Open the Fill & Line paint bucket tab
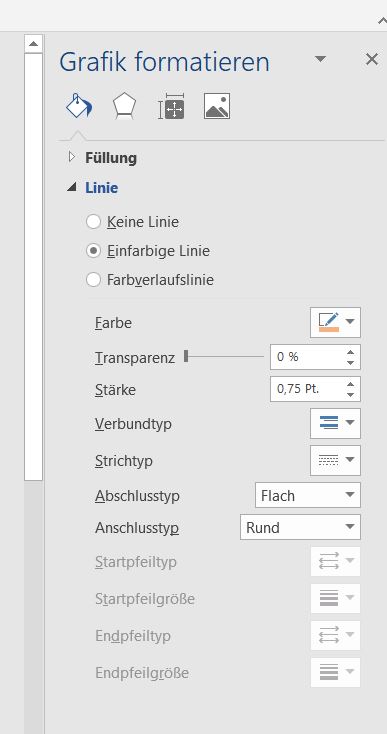The image size is (387, 734). (79, 106)
